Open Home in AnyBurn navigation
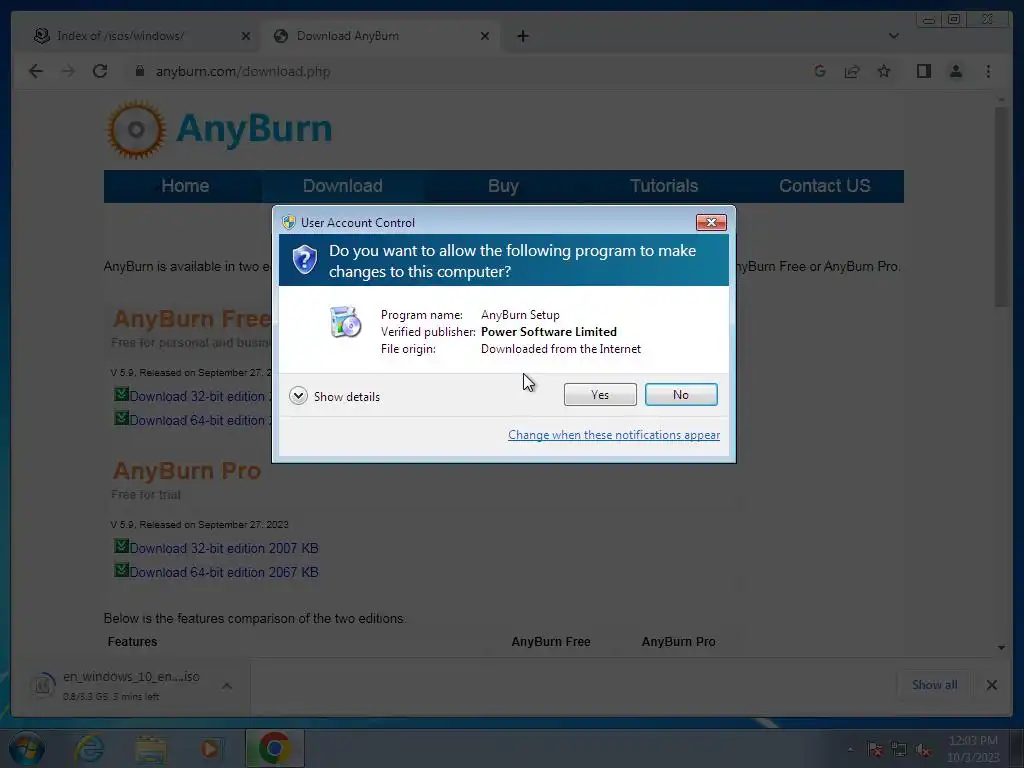 (185, 186)
